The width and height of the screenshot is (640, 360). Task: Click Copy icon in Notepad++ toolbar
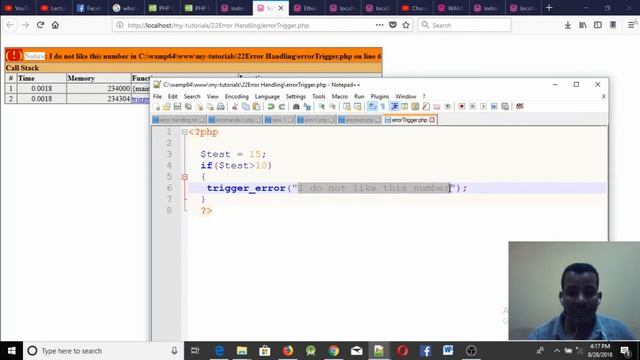(x=246, y=107)
